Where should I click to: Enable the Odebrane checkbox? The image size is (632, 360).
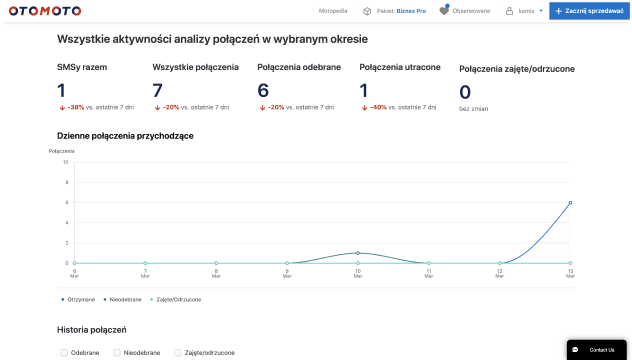(x=64, y=353)
